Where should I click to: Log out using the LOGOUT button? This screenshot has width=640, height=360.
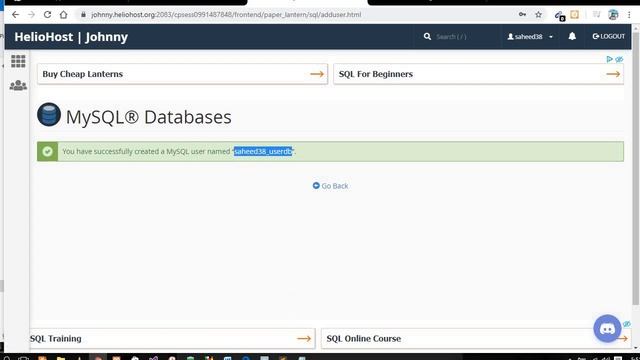click(609, 36)
